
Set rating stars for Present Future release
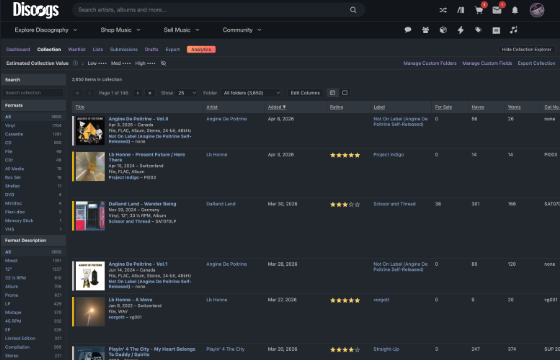(345, 155)
